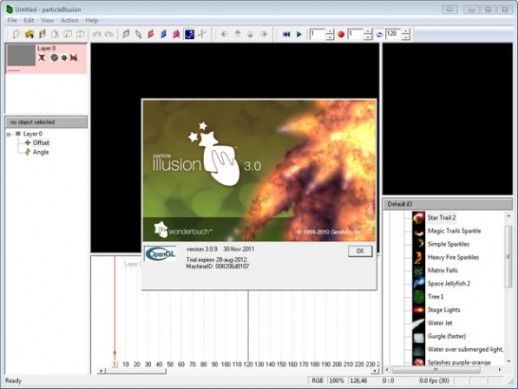This screenshot has width=518, height=389.
Task: Click the rewind to start button
Action: click(286, 34)
